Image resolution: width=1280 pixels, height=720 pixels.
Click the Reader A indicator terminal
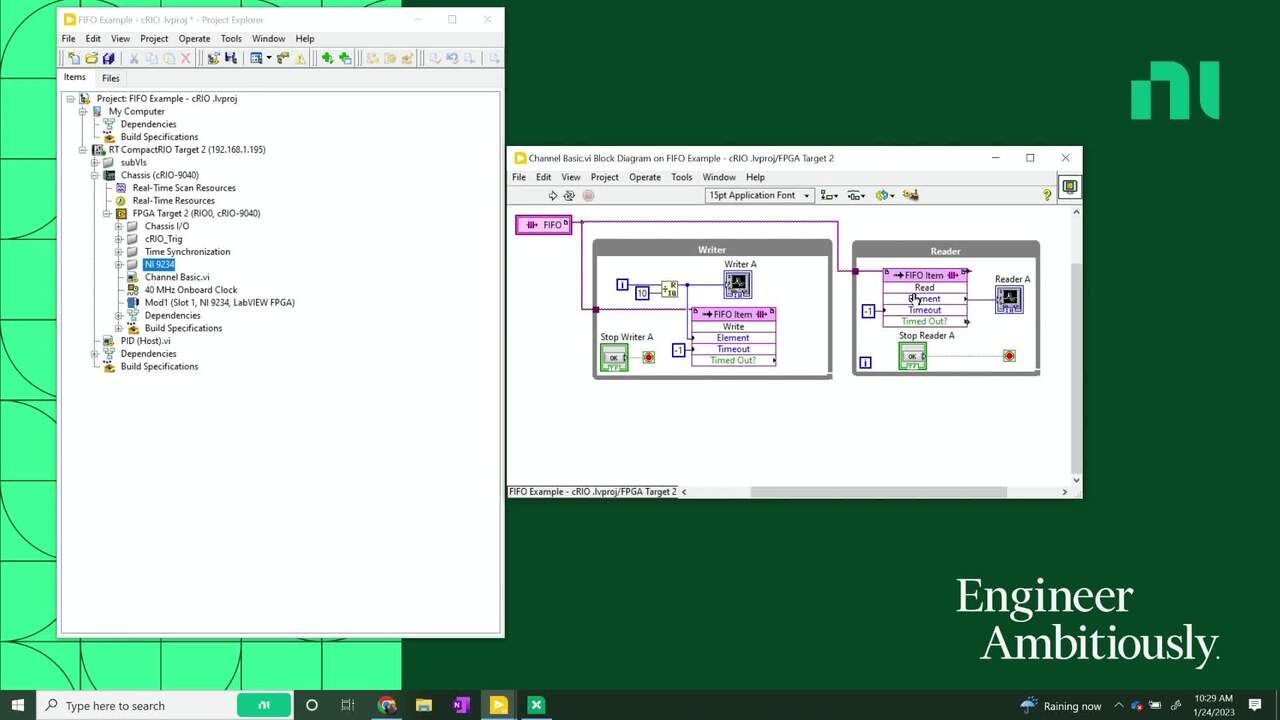coord(1008,298)
